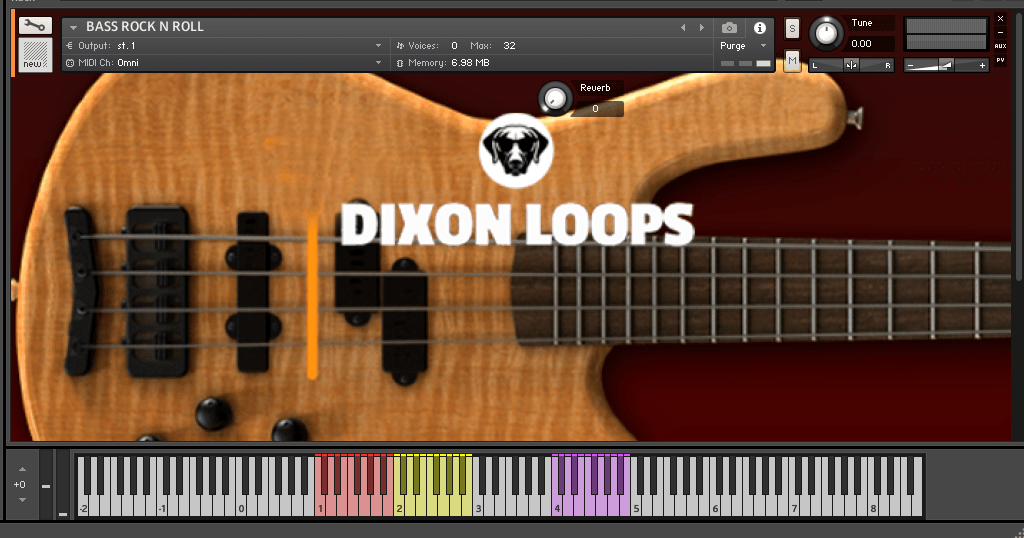The width and height of the screenshot is (1024, 538).
Task: Shift keyboard octave down with arrow
Action: (x=22, y=500)
